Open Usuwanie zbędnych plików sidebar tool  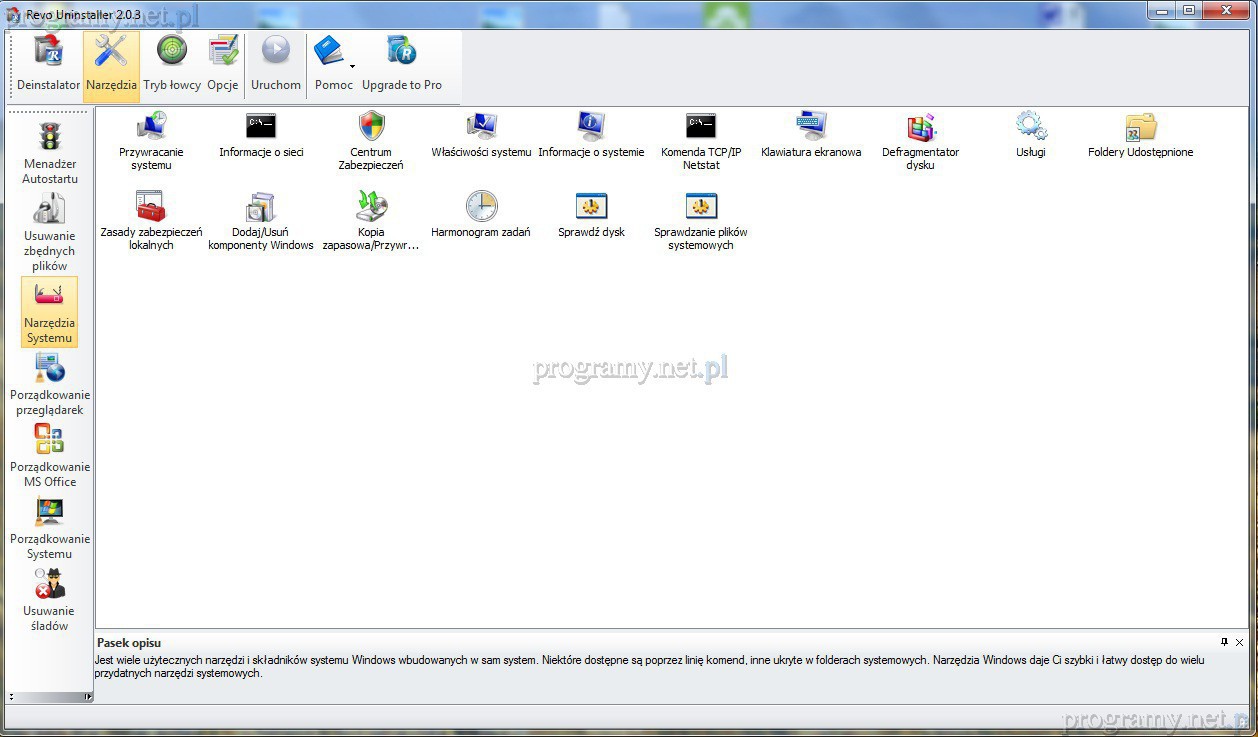(49, 230)
